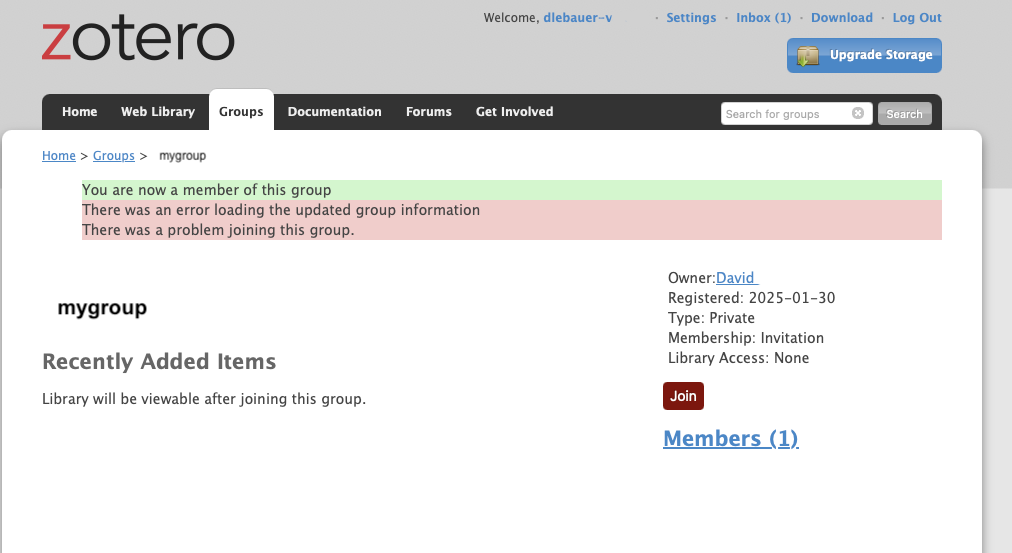Open the Home nav tab
The image size is (1012, 553).
(x=79, y=112)
